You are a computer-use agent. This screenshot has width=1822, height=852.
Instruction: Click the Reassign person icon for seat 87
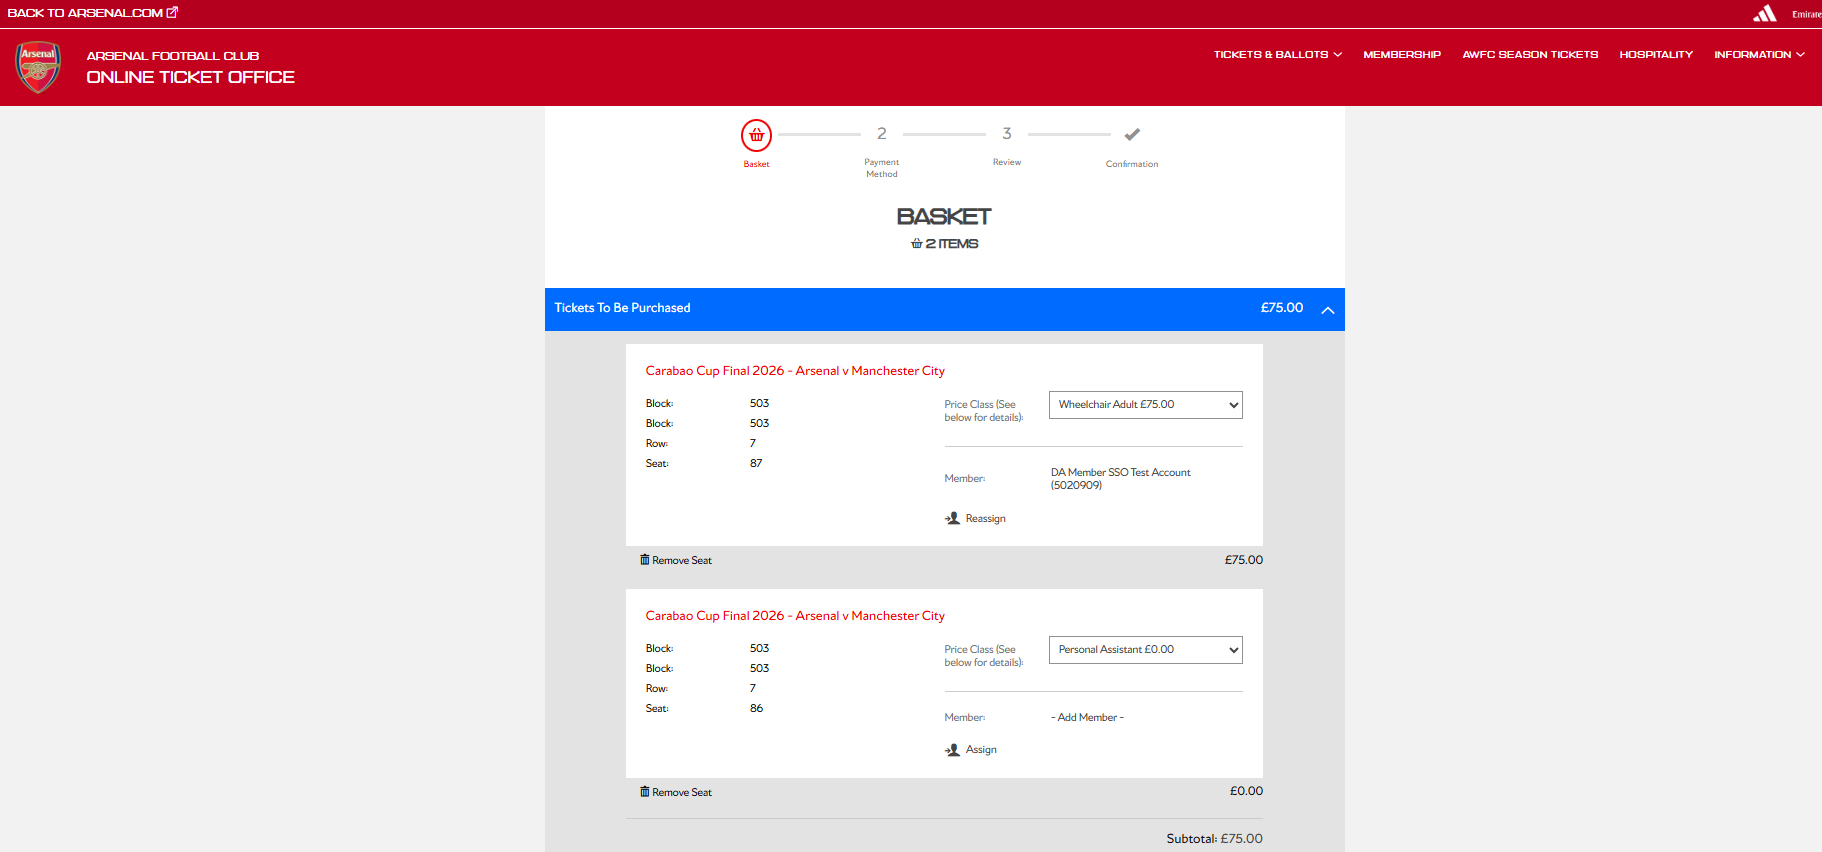pos(952,518)
